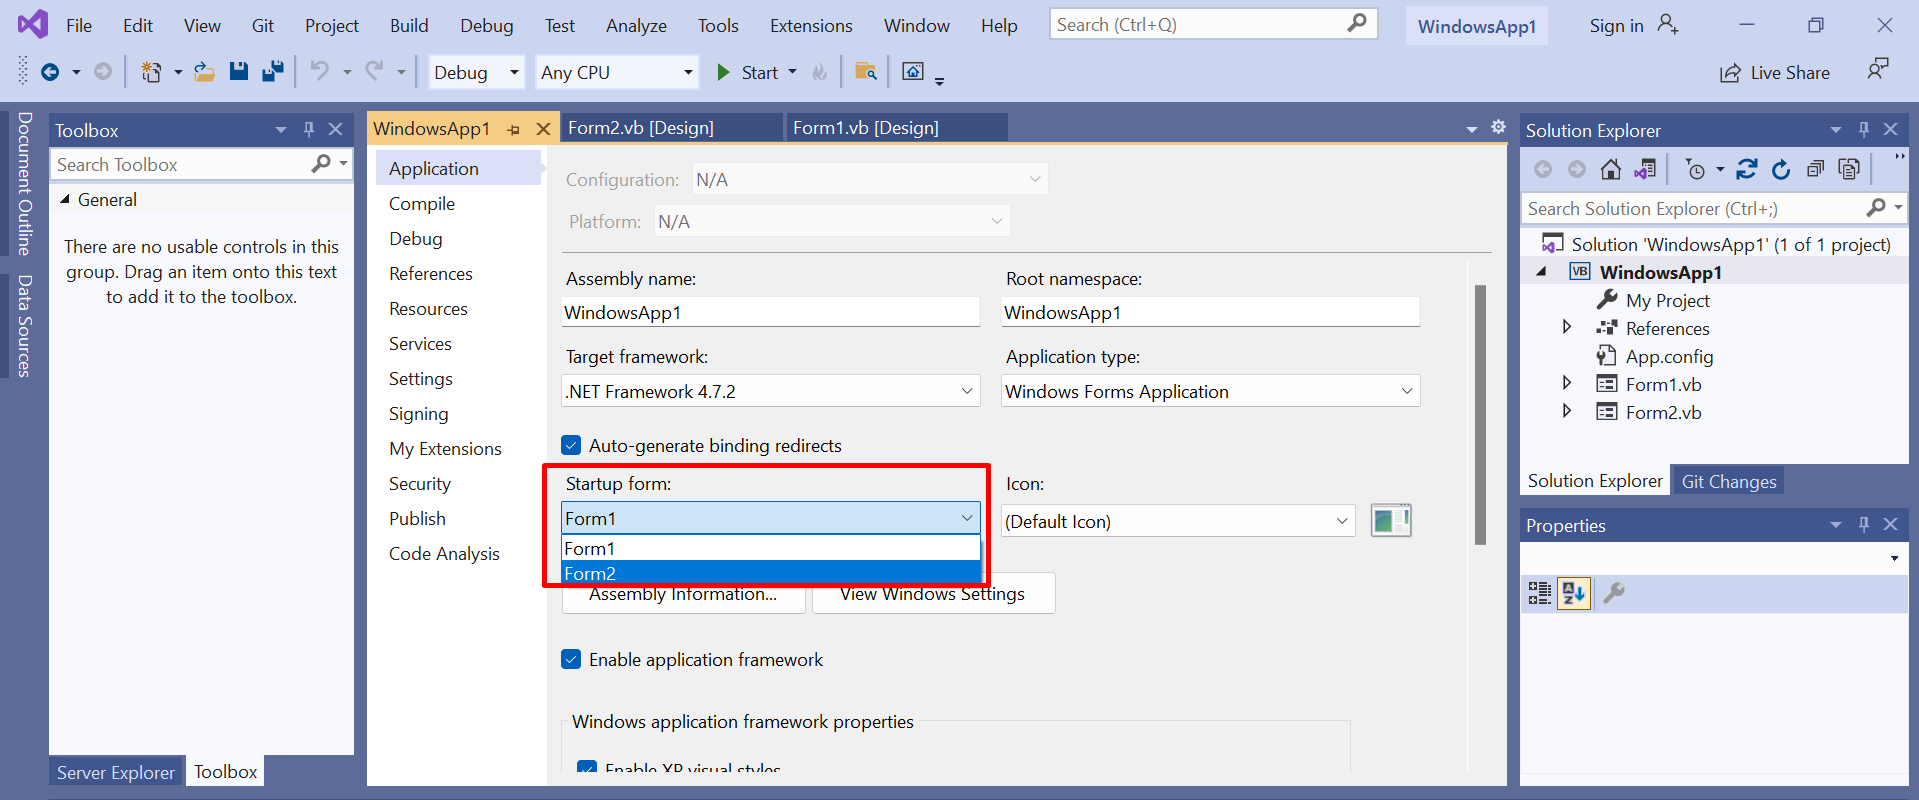
Task: Click the Categorized icon in Properties
Action: (1539, 593)
